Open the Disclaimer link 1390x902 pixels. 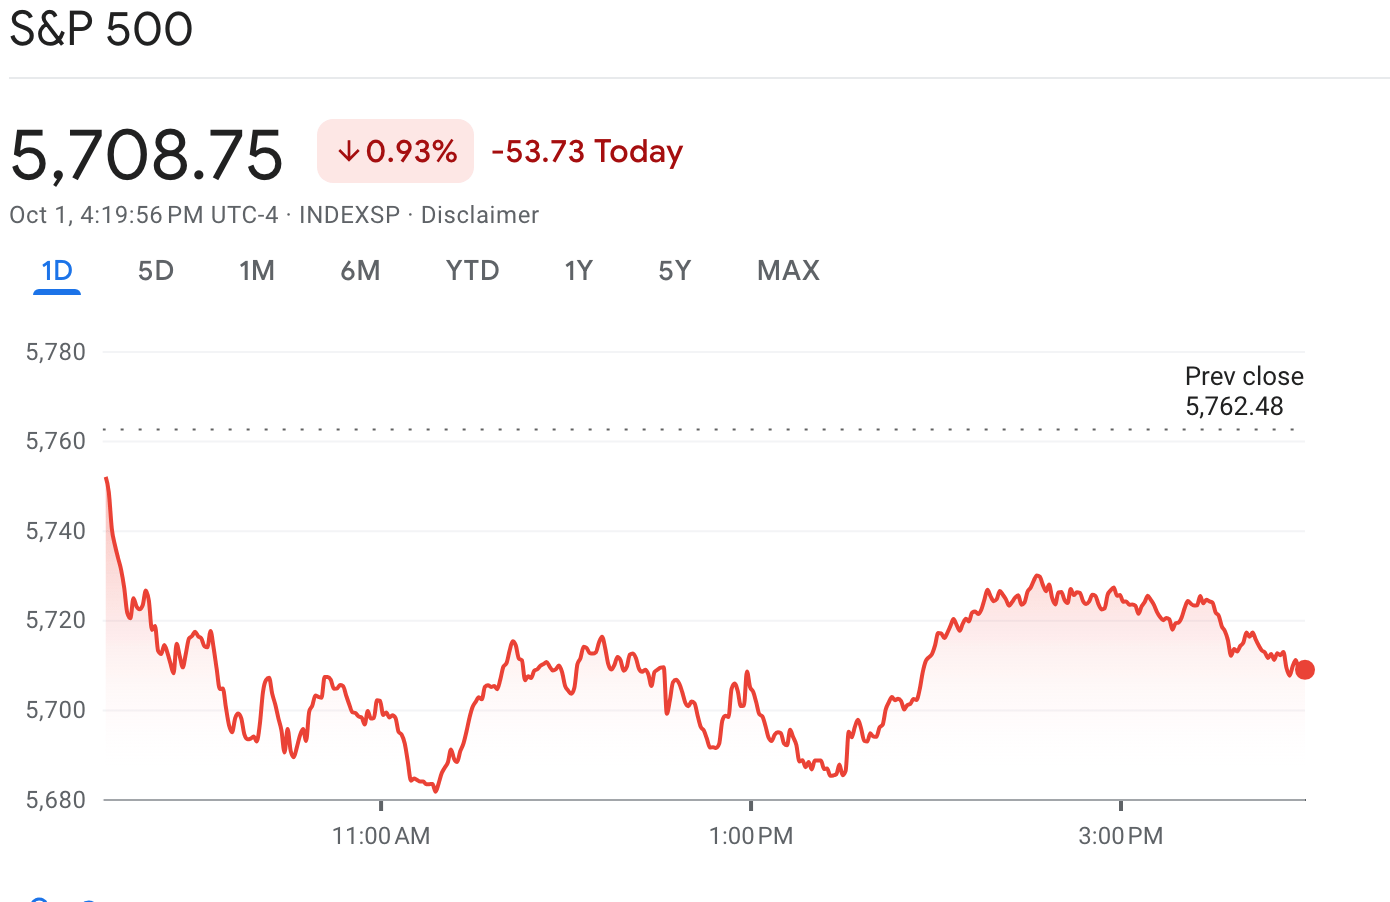(x=479, y=215)
